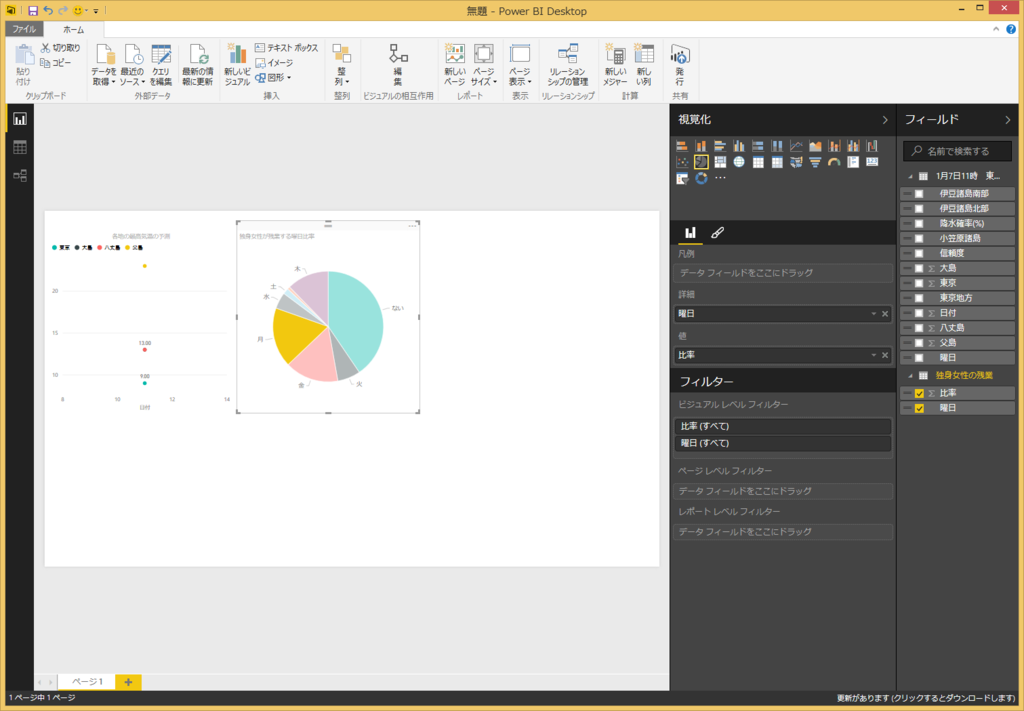1024x711 pixels.
Task: Click クエリを編集 in ribbon
Action: point(161,65)
